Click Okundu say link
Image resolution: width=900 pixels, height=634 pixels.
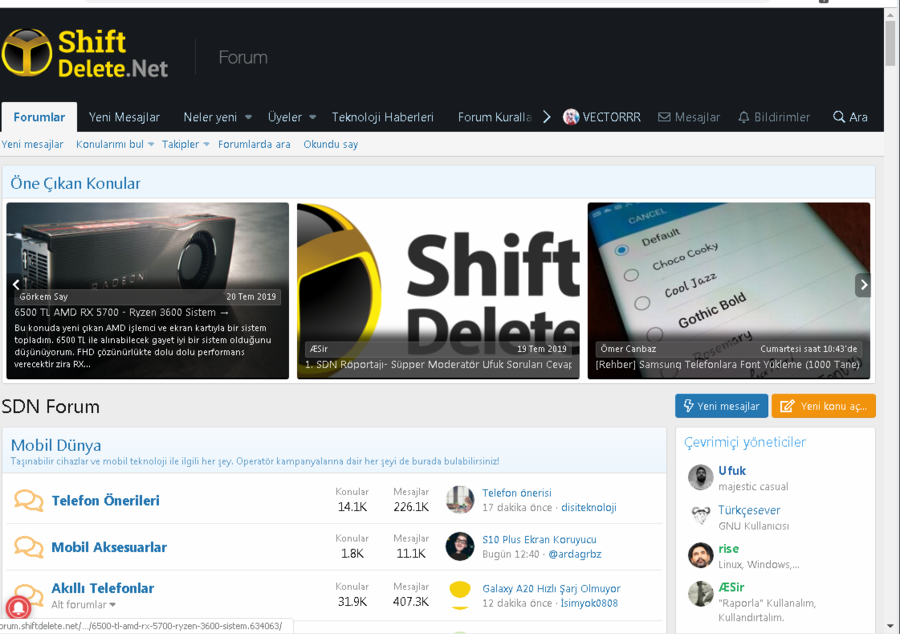331,144
